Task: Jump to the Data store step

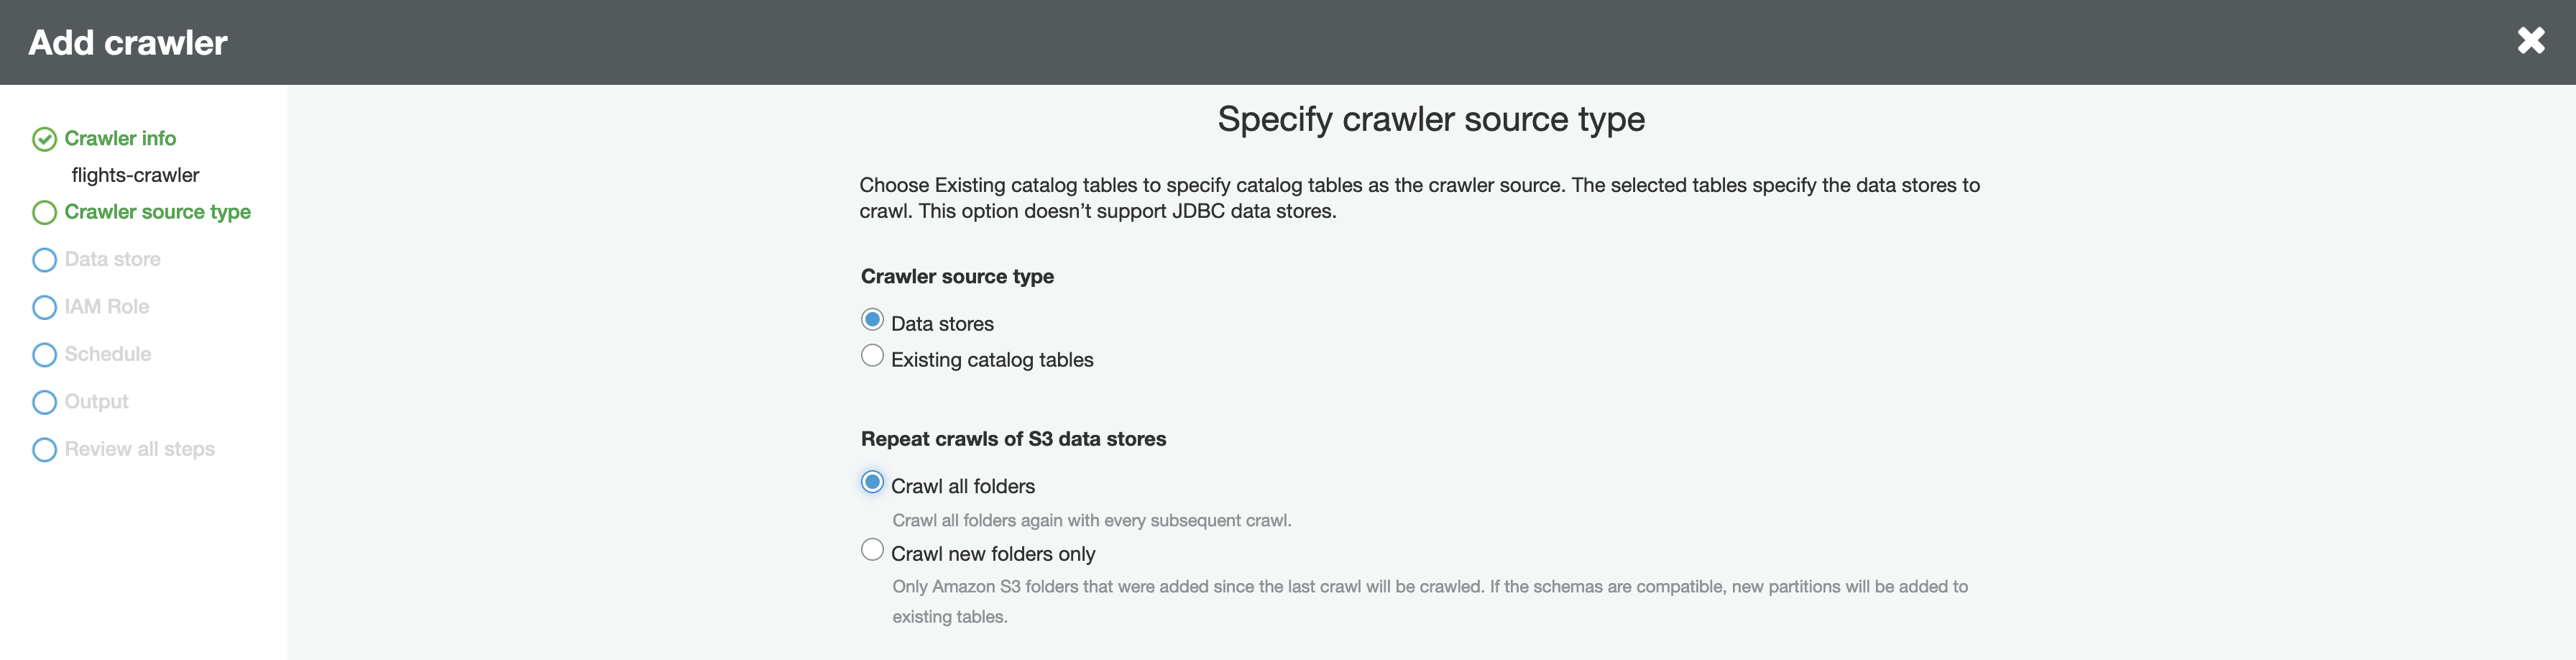Action: click(112, 259)
